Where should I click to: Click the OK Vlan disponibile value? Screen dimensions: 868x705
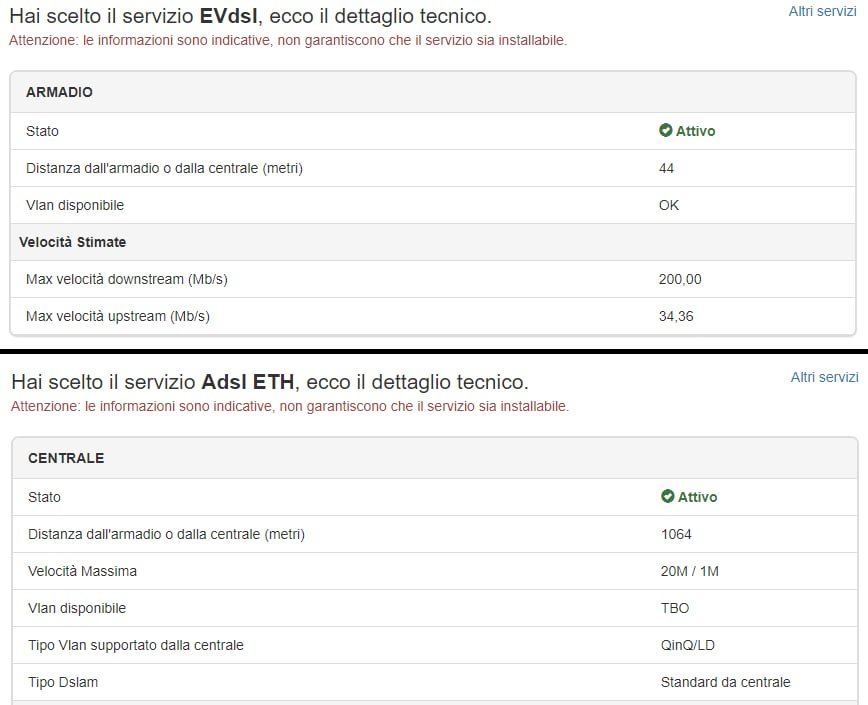pos(669,205)
